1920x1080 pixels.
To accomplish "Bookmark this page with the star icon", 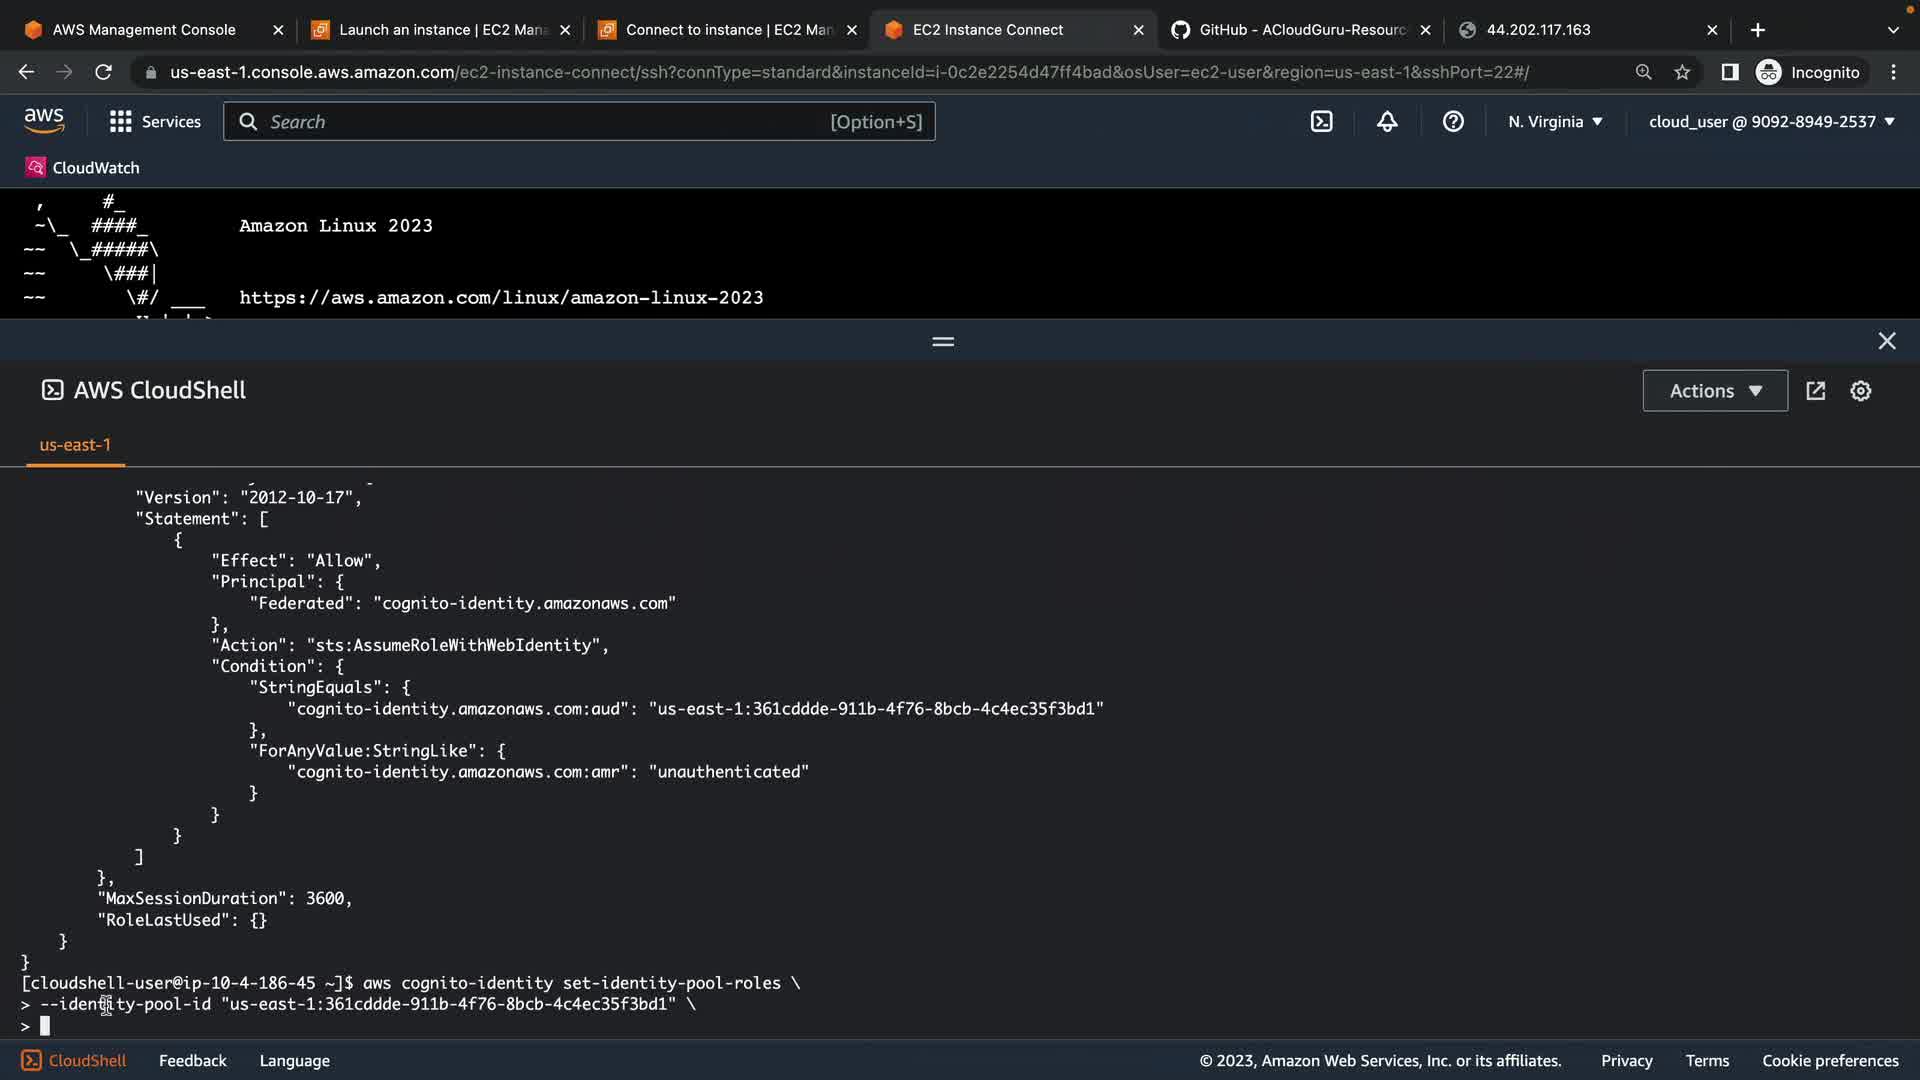I will pos(1682,72).
